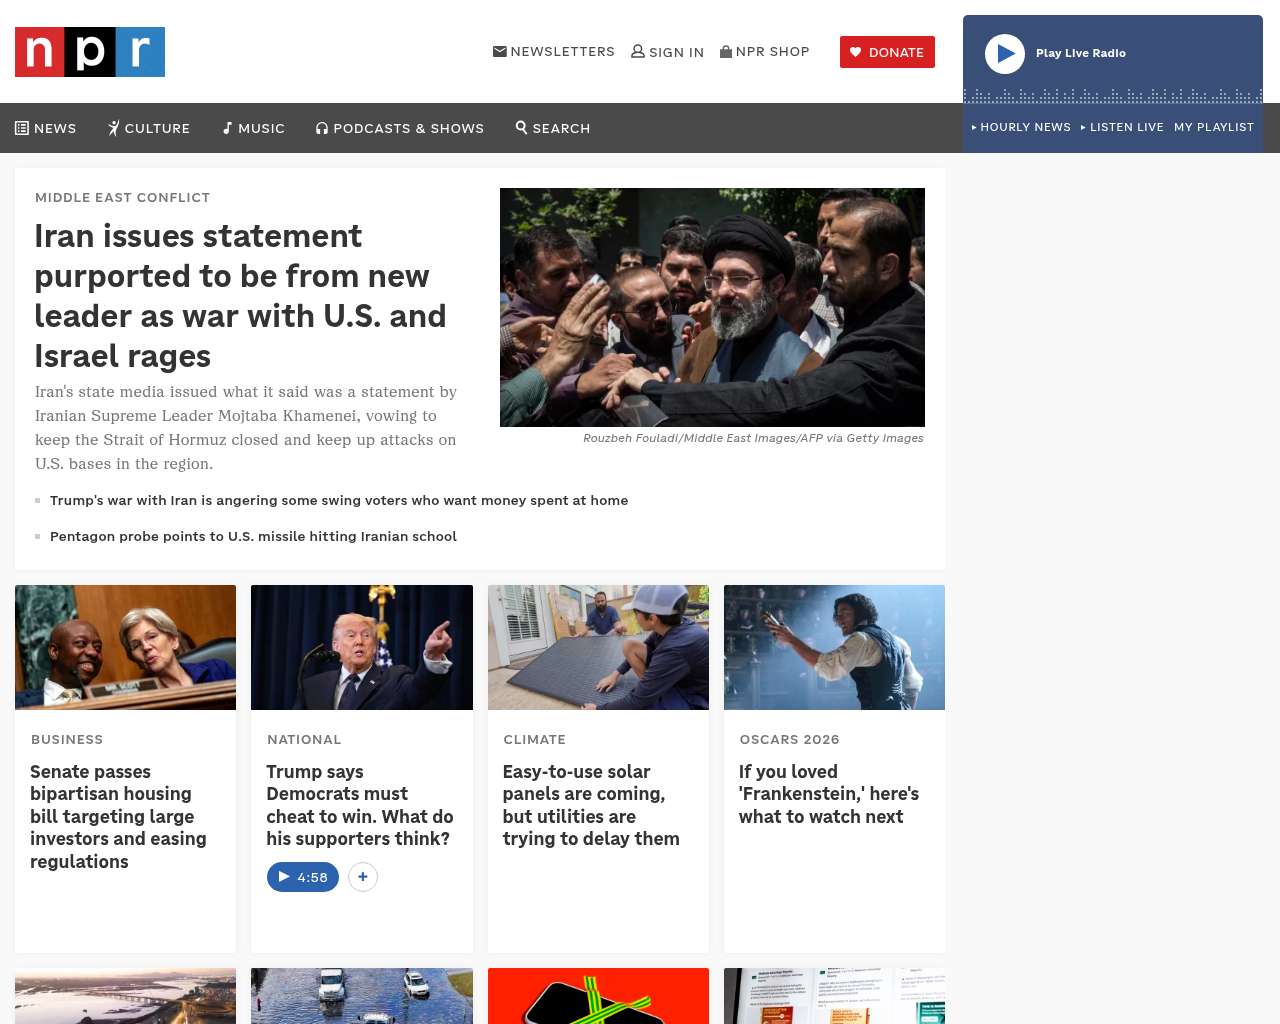Viewport: 1280px width, 1024px height.
Task: Read 'Frankenstein' what to watch next story
Action: pyautogui.click(x=829, y=794)
